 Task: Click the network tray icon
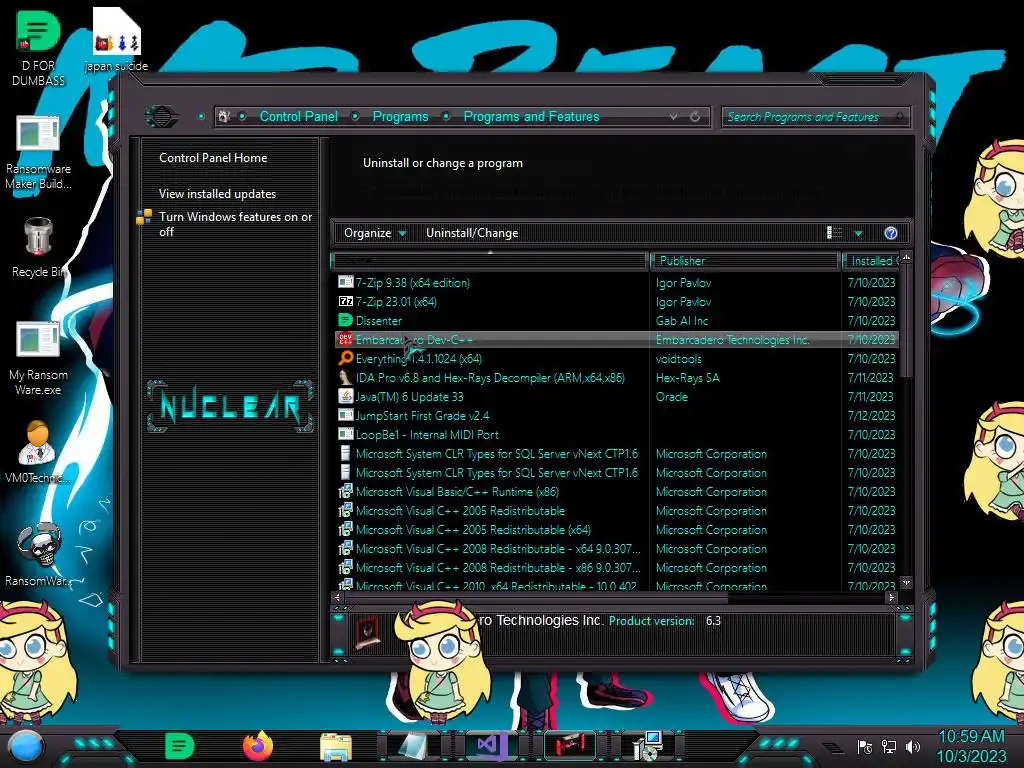point(888,746)
